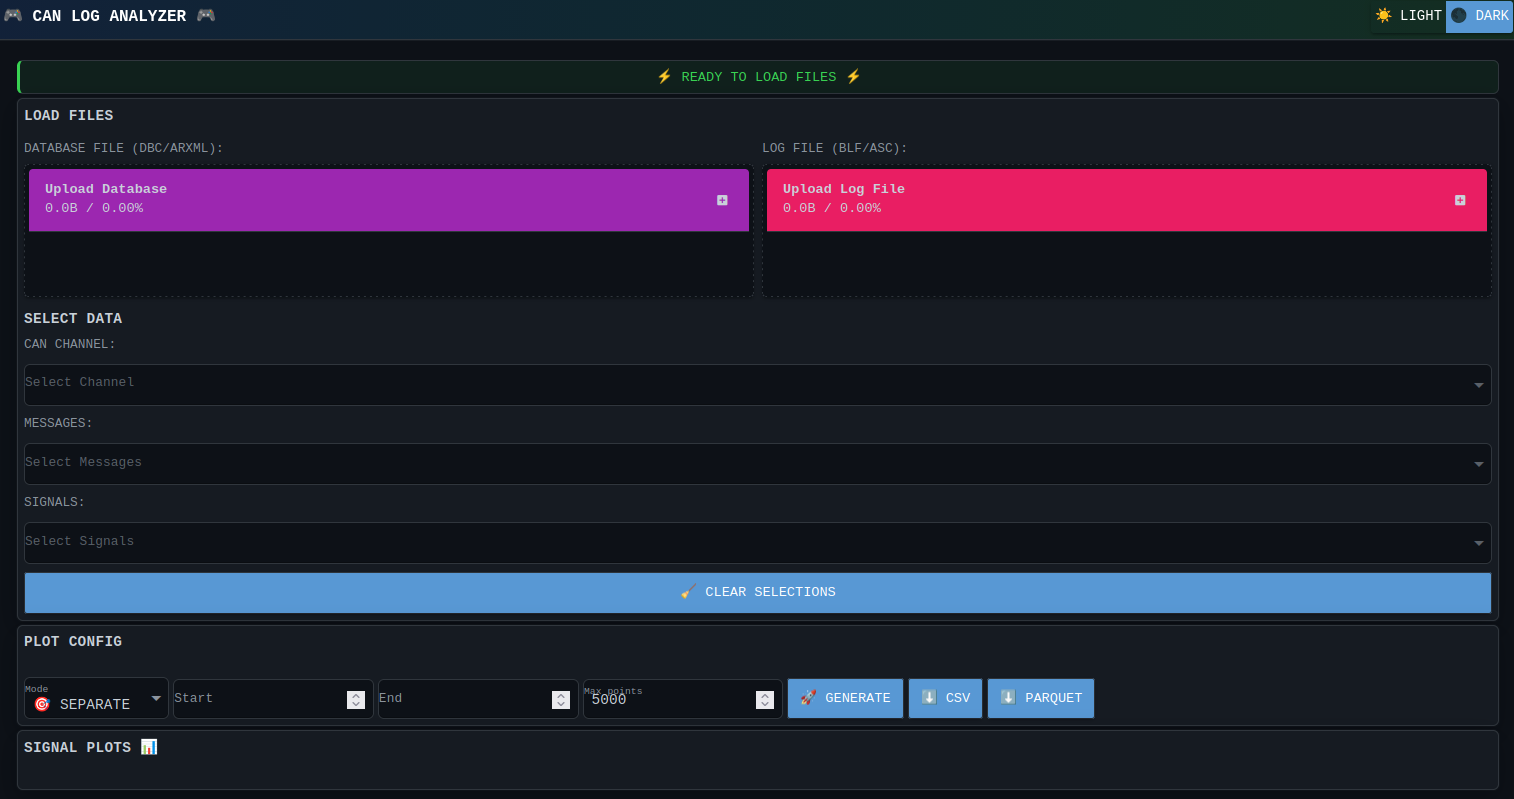The image size is (1514, 799).
Task: Click the sun icon for Light mode
Action: point(1384,15)
